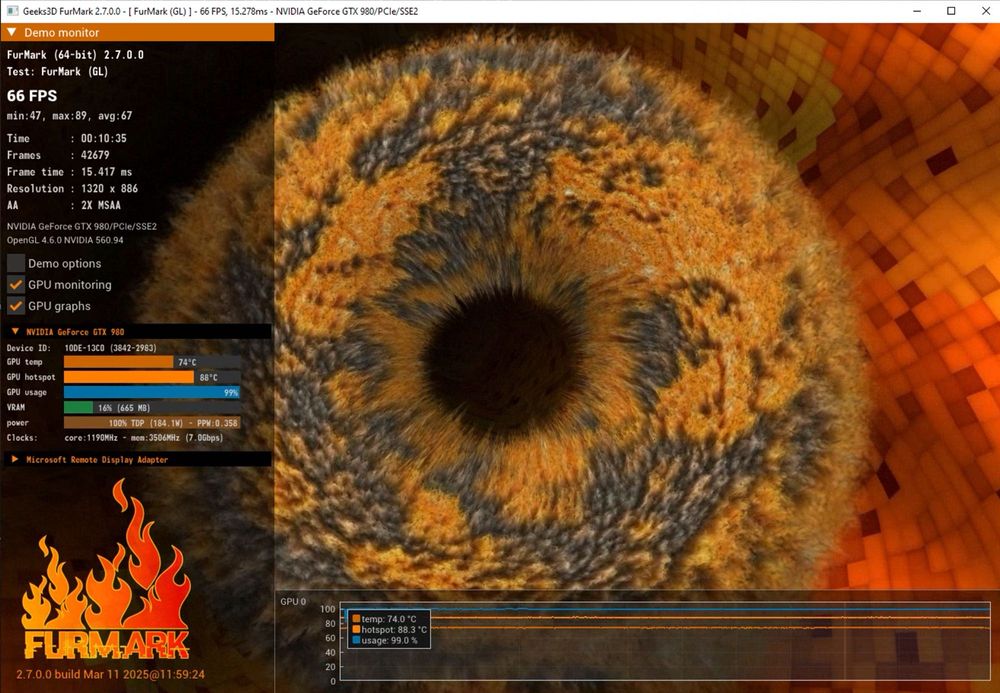1000x693 pixels.
Task: Click the FurMark (64-bit) 2.7.0.0 text
Action: tap(75, 55)
